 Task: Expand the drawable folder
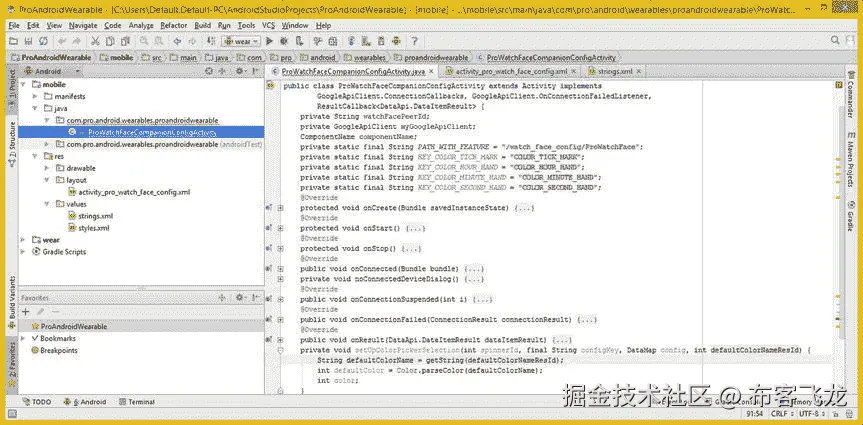click(47, 168)
